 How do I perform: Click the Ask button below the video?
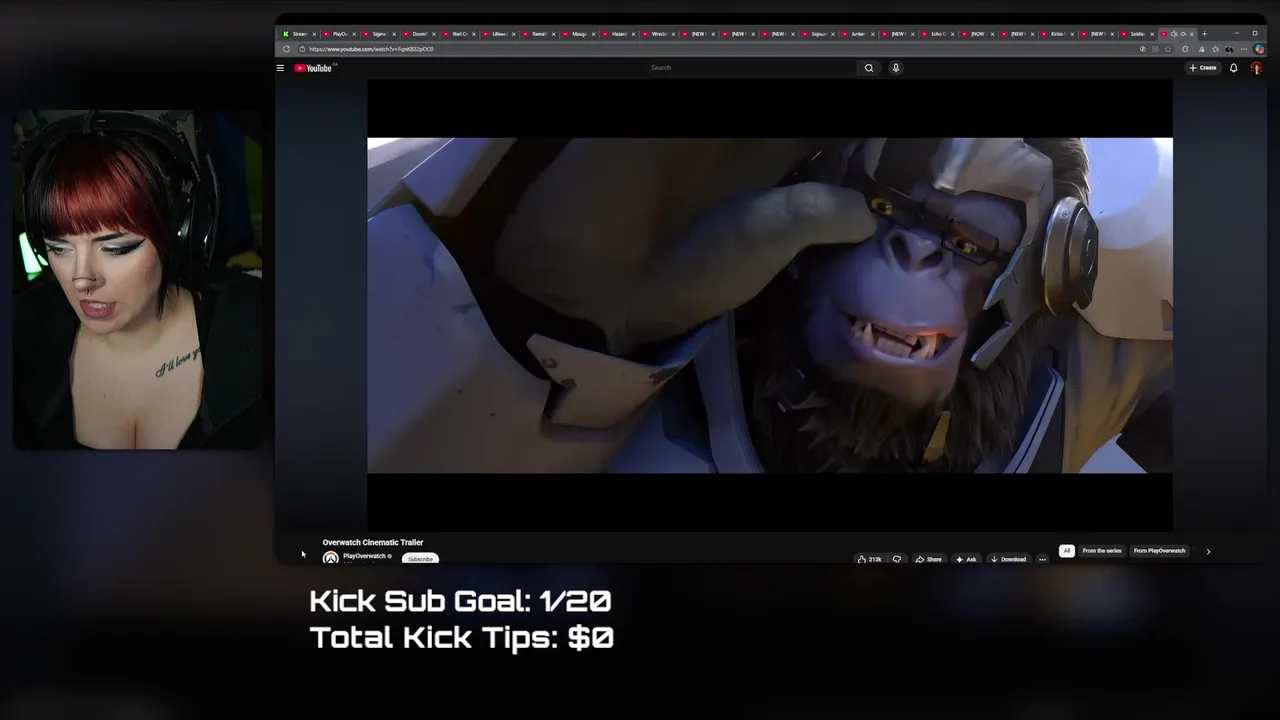[966, 559]
